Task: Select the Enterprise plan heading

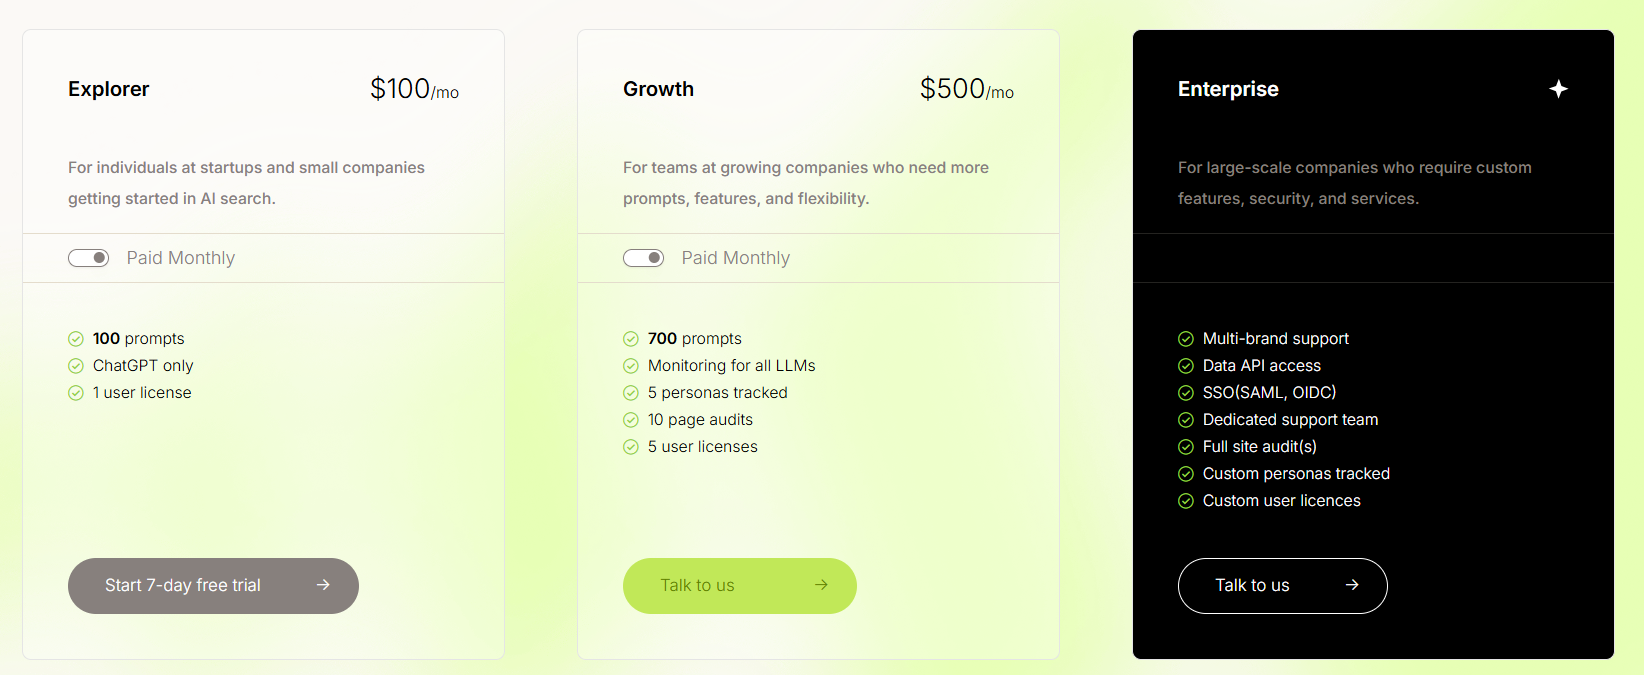Action: coord(1228,89)
